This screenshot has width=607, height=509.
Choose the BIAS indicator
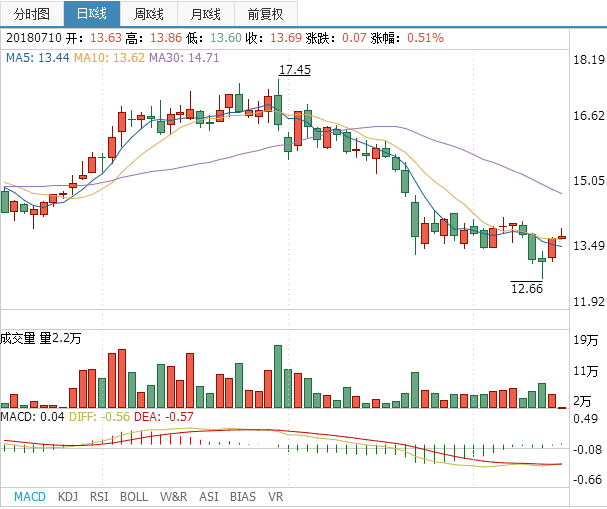243,497
